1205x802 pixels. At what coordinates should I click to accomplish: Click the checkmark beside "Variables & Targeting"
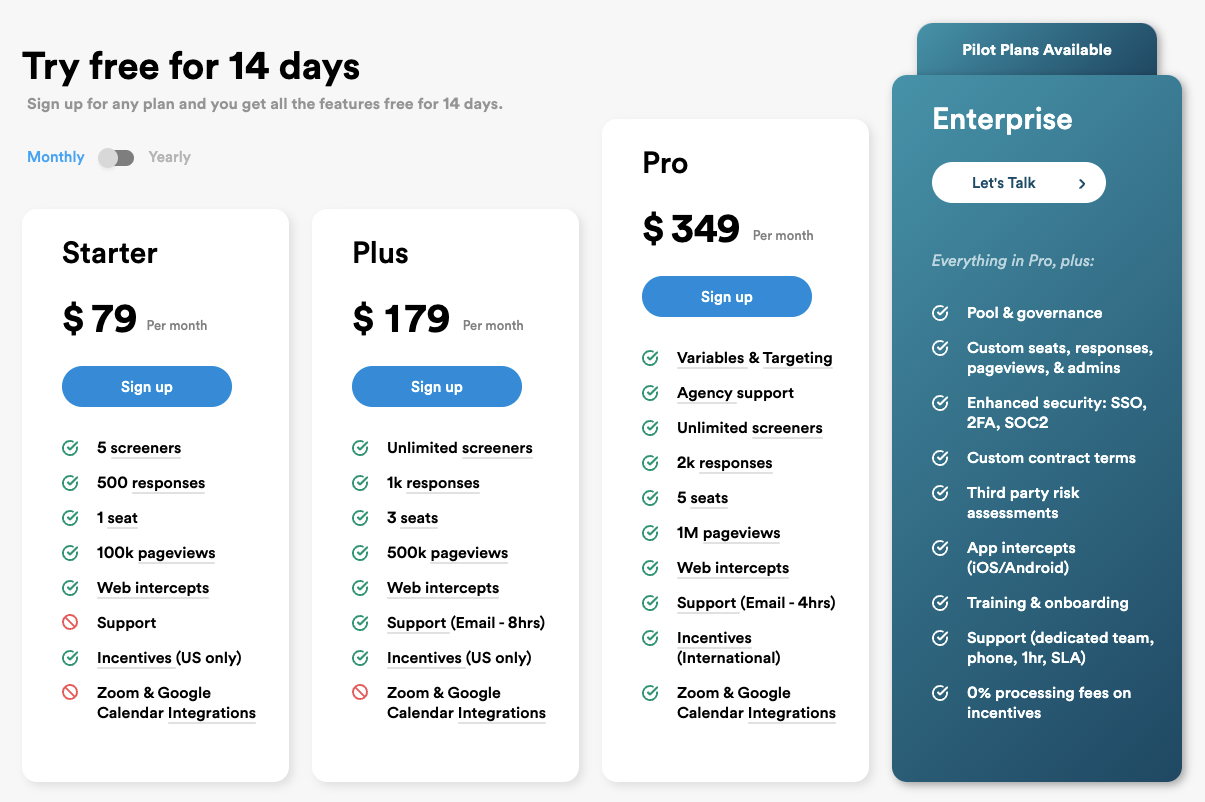pos(652,358)
